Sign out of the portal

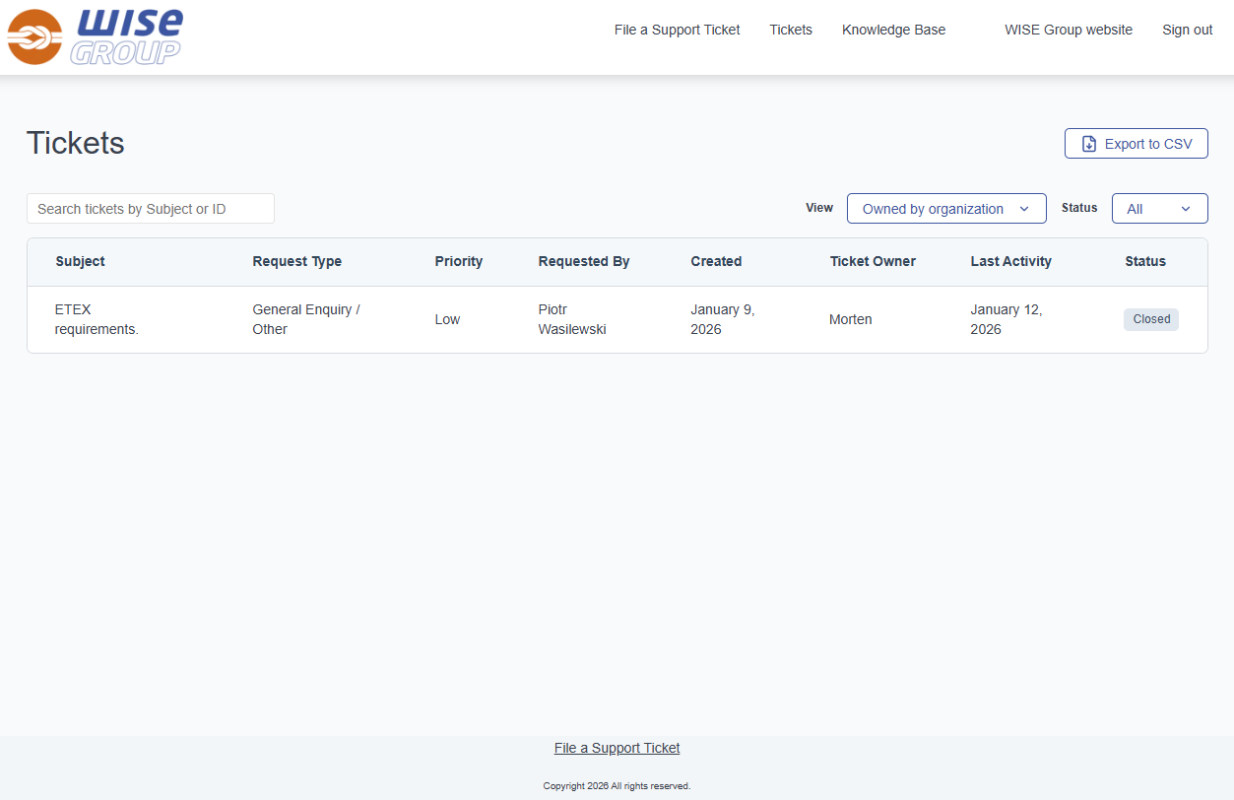coord(1186,30)
